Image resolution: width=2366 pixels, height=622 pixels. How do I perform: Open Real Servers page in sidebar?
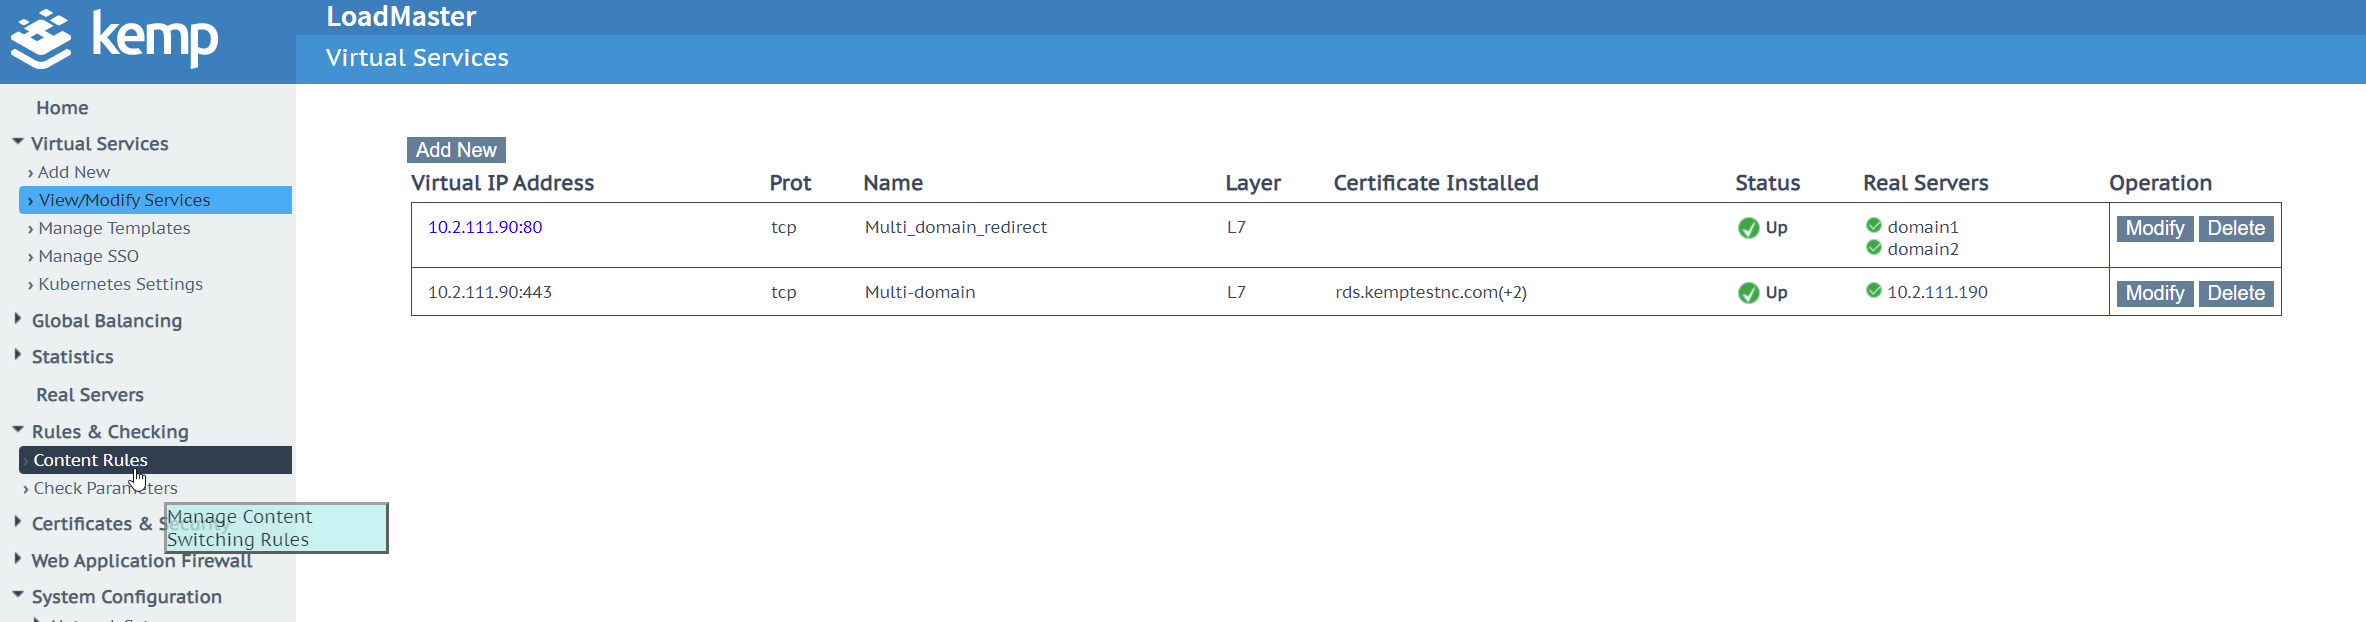point(90,395)
